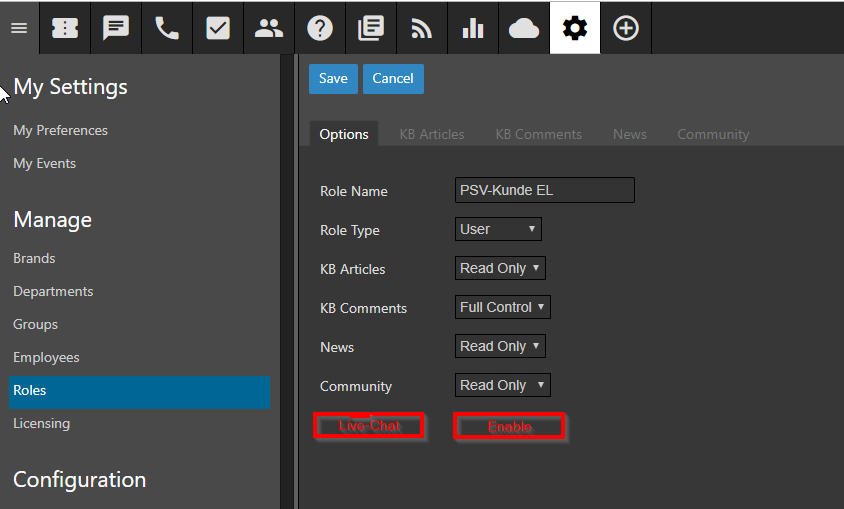Image resolution: width=844 pixels, height=509 pixels.
Task: Switch to the KB Articles tab
Action: (432, 134)
